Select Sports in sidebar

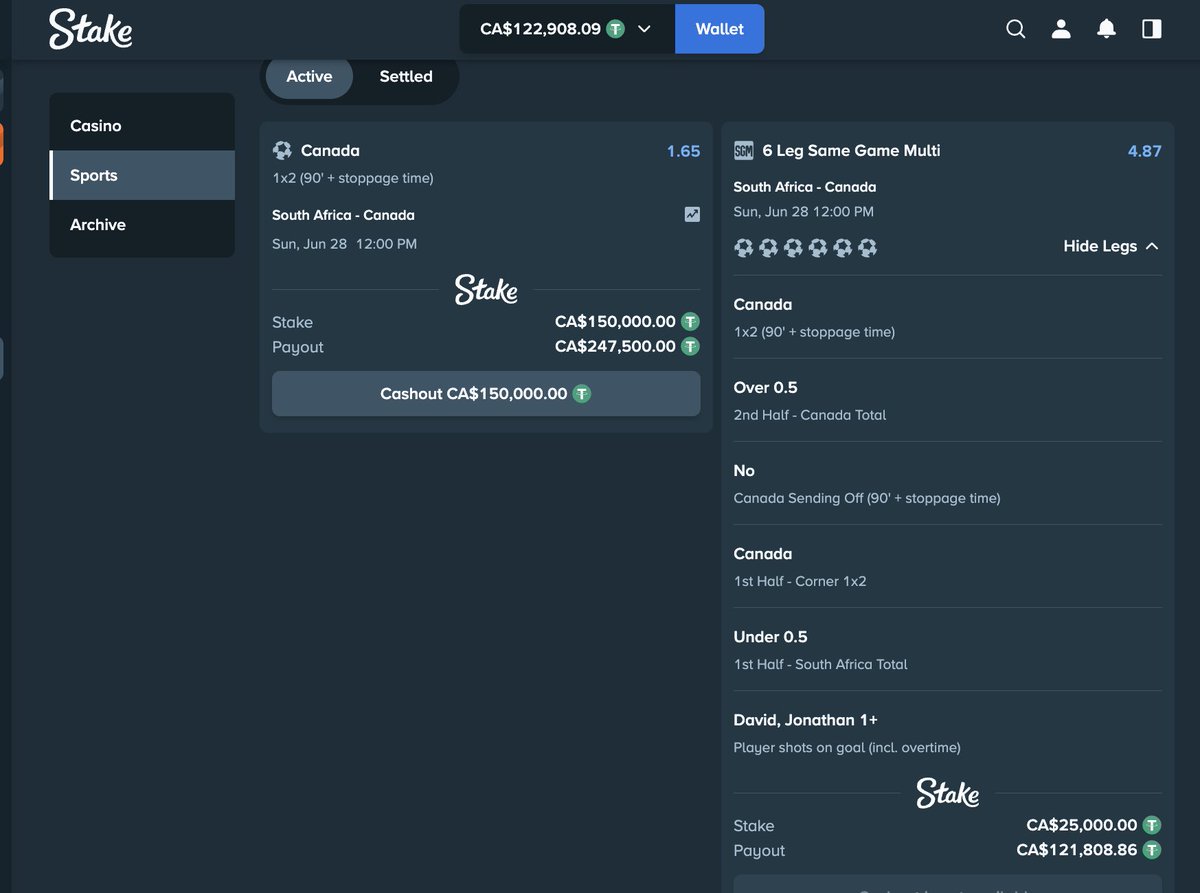(x=142, y=175)
